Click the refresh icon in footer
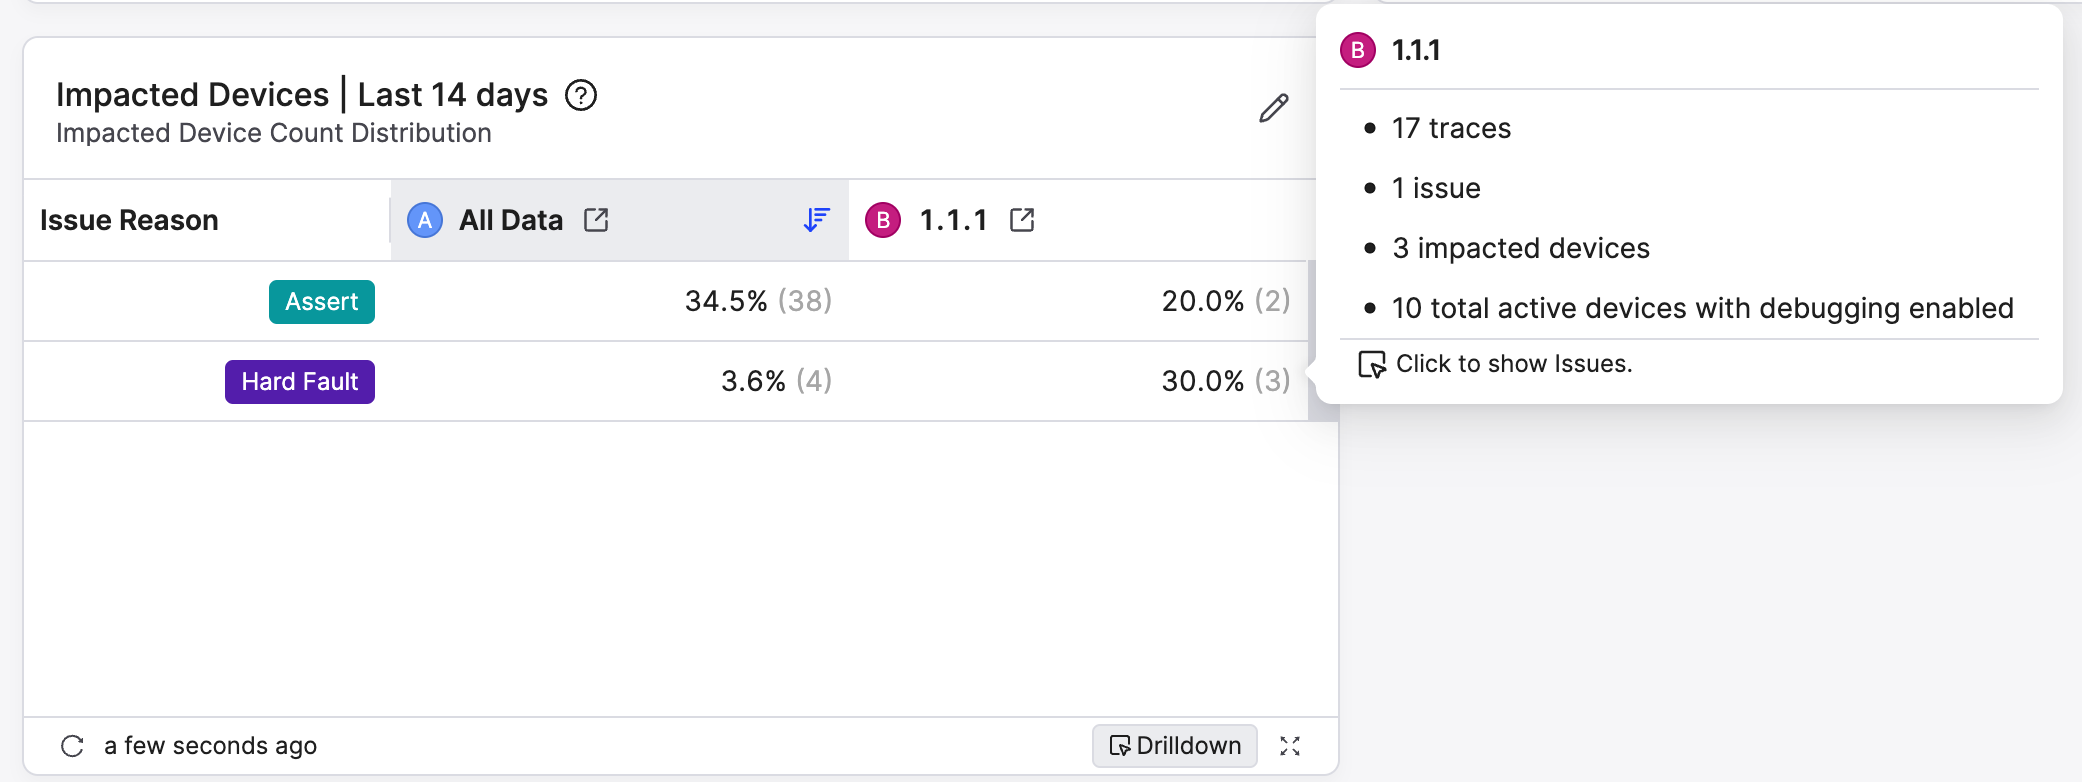The height and width of the screenshot is (782, 2082). 72,746
